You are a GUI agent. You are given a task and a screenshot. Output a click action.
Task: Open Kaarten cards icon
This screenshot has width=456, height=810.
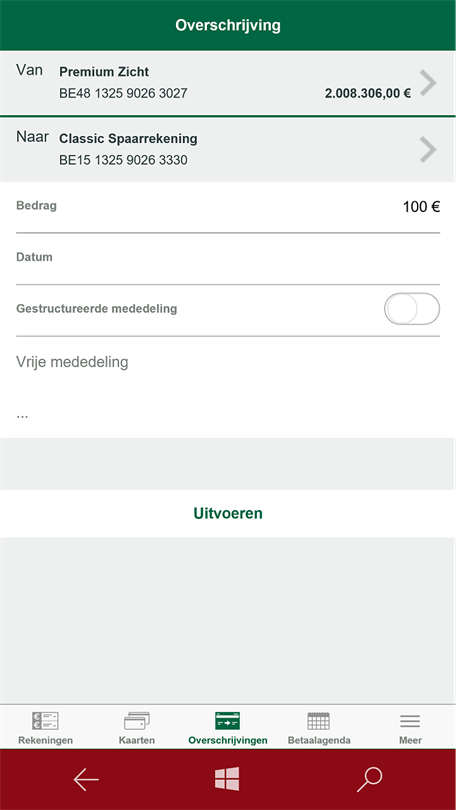pos(137,721)
